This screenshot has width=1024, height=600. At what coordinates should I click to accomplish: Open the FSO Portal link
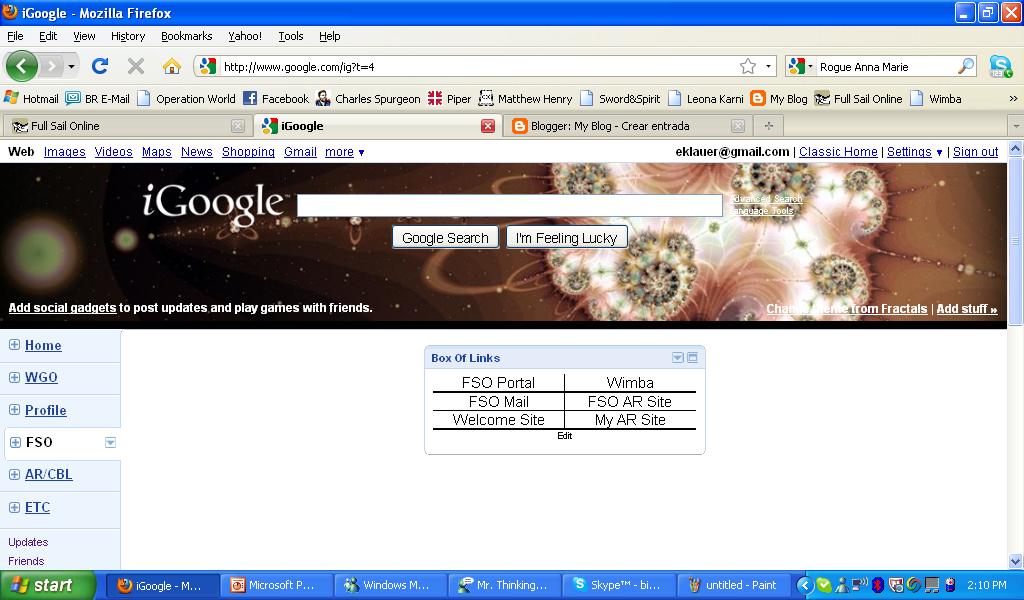pos(498,383)
